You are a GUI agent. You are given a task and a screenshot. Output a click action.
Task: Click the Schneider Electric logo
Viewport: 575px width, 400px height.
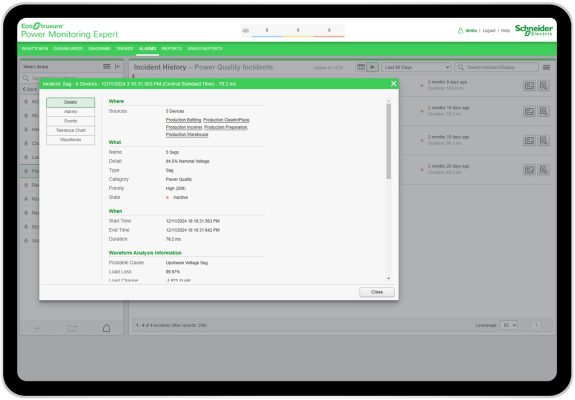pyautogui.click(x=534, y=30)
